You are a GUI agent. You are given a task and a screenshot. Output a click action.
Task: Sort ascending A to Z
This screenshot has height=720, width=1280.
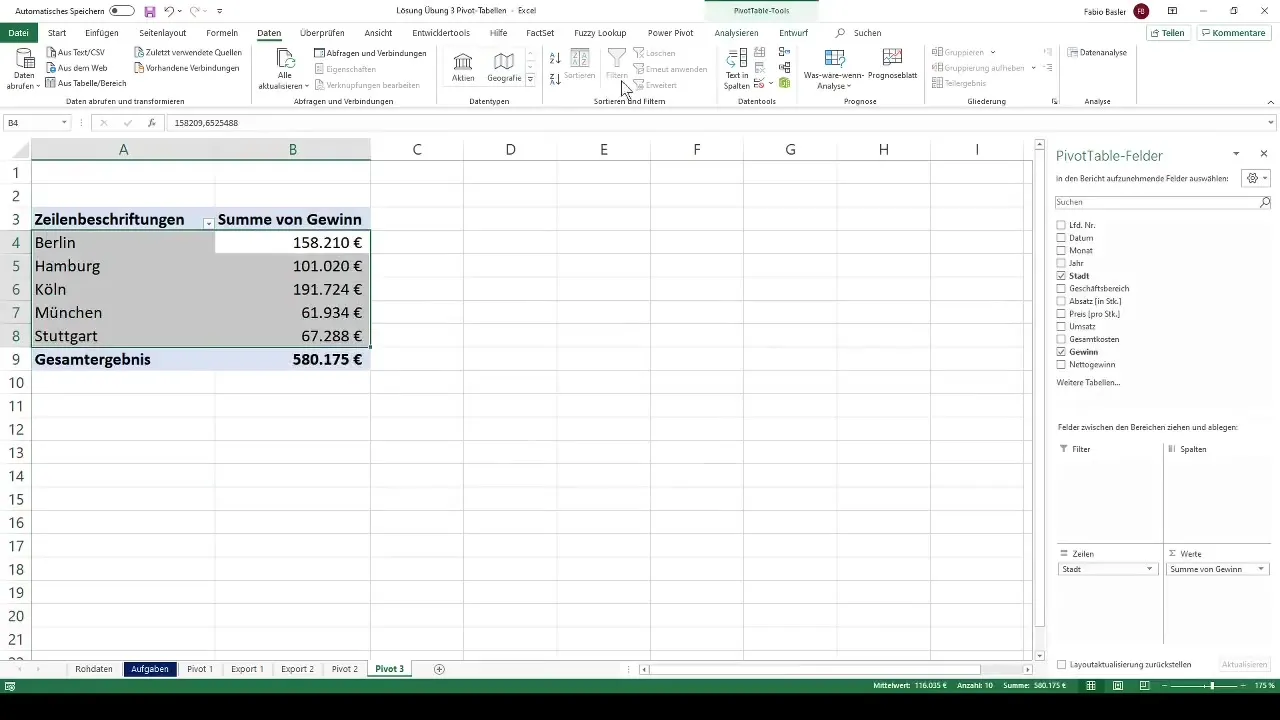click(555, 59)
